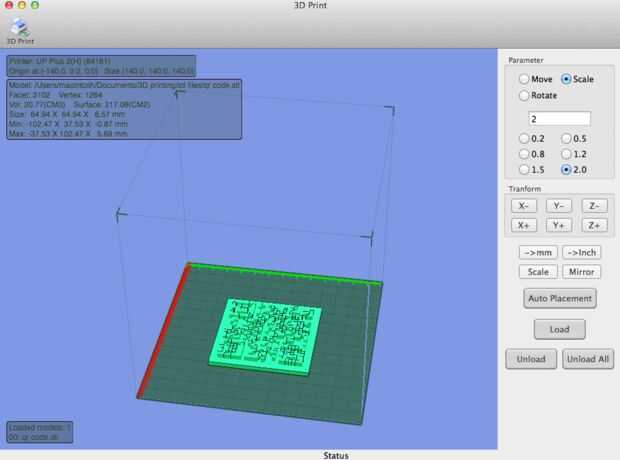Click the Unload All button
This screenshot has width=620, height=460.
coord(588,359)
